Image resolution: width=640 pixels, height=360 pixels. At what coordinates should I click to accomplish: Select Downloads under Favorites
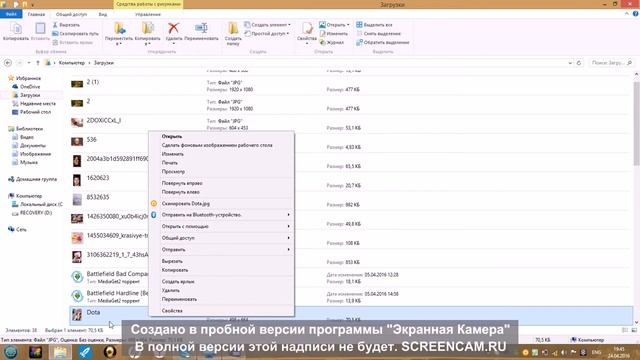(30, 95)
